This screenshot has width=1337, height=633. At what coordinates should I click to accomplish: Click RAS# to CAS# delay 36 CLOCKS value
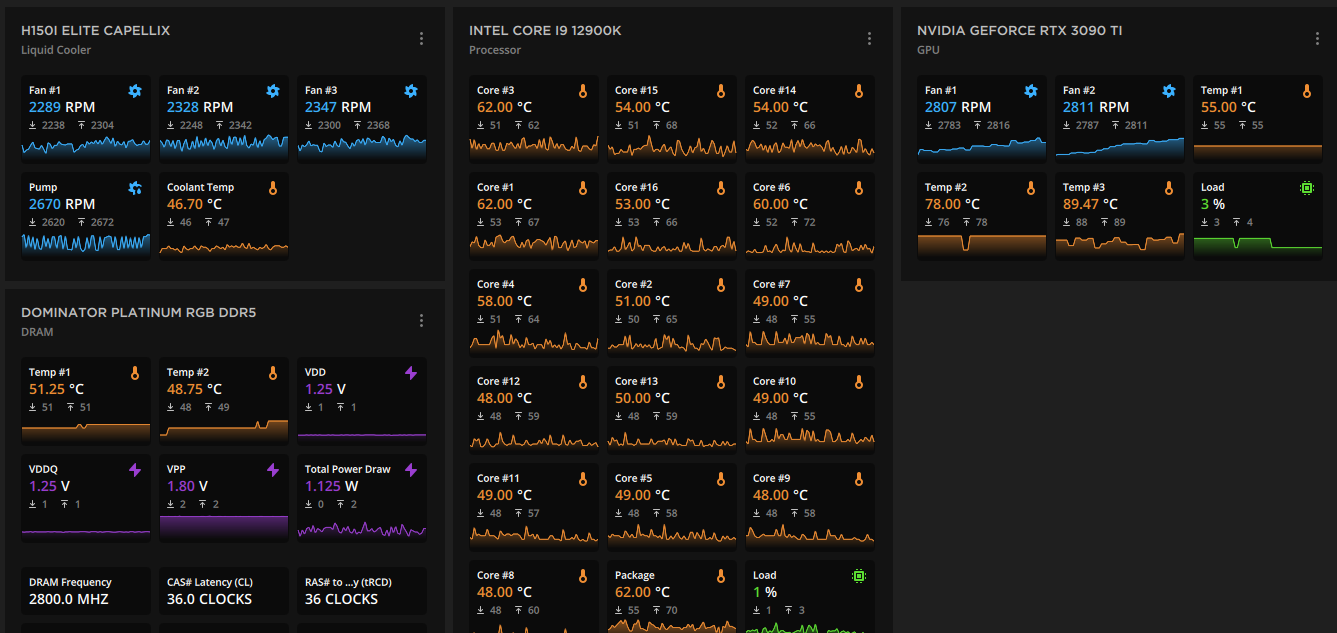341,599
